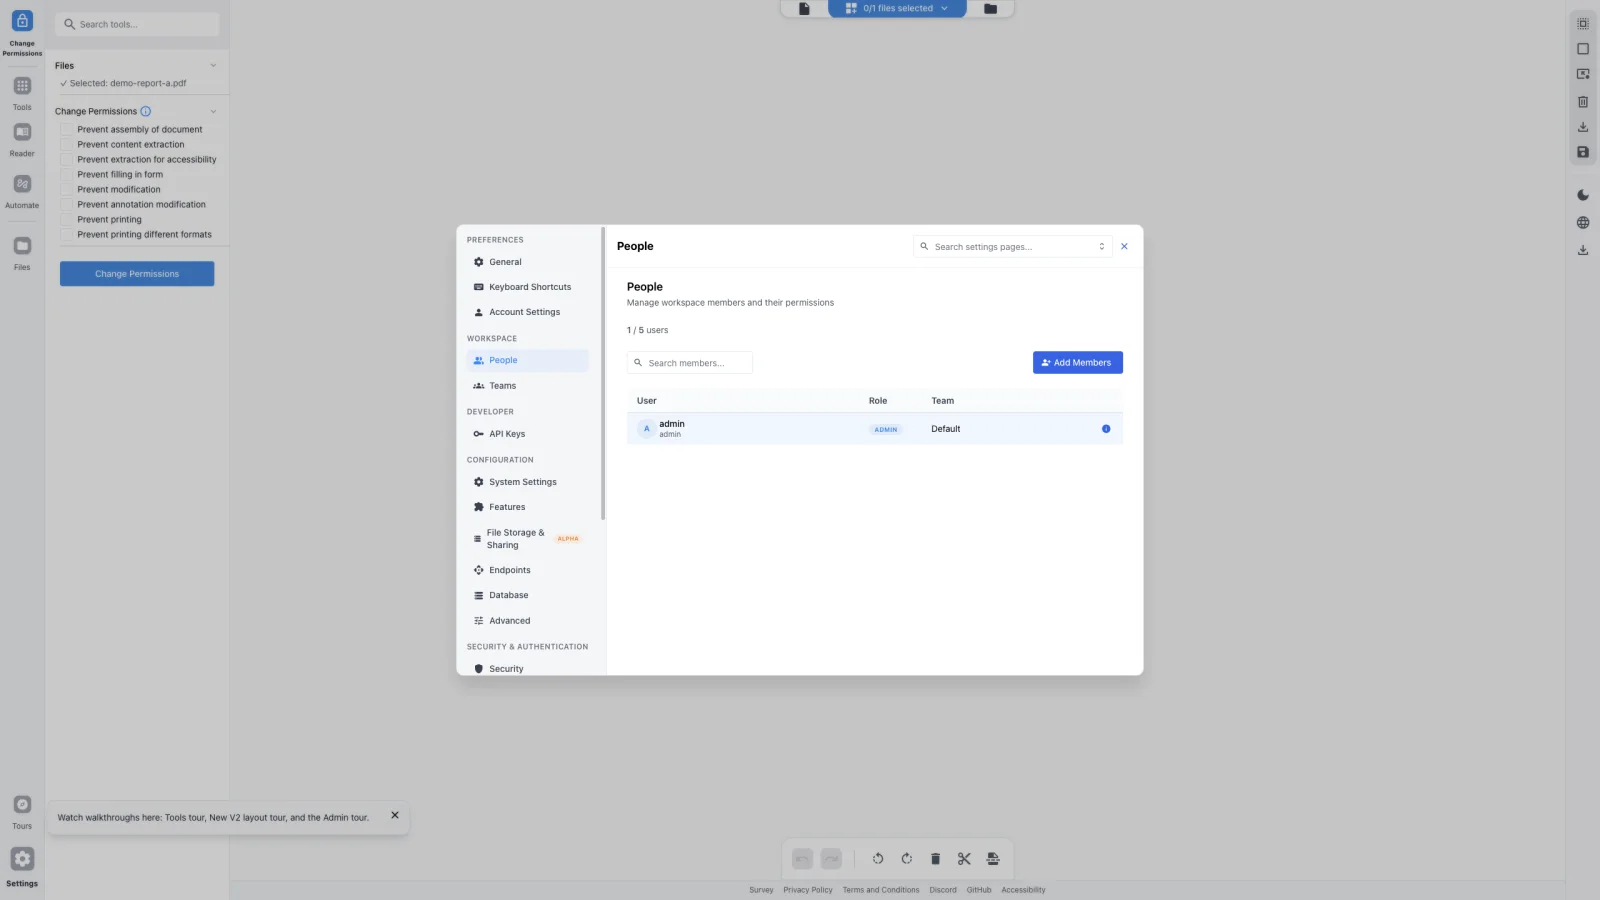
Task: Select People in the settings sidebar
Action: coord(527,360)
